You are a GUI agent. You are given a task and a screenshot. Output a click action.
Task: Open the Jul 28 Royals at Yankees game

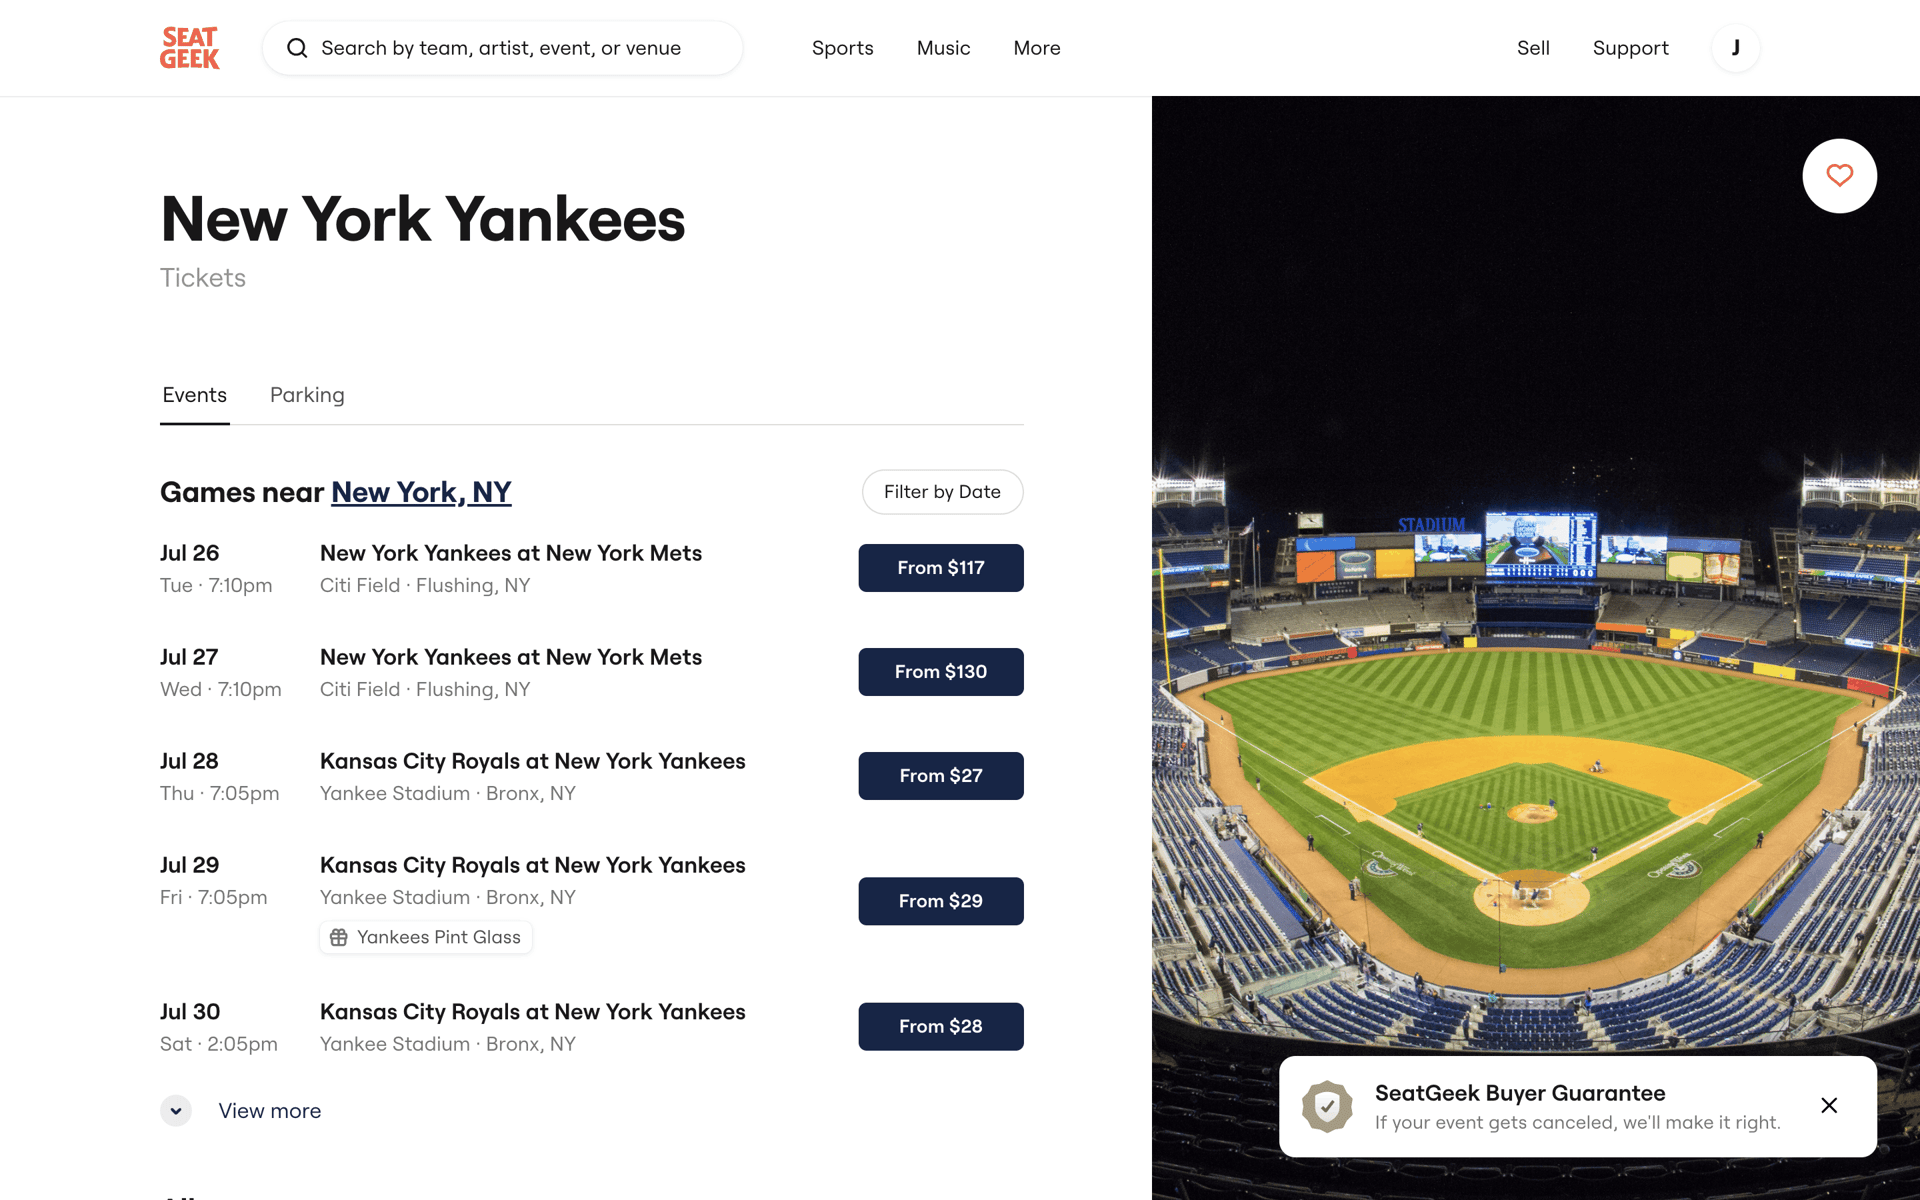[x=533, y=761]
